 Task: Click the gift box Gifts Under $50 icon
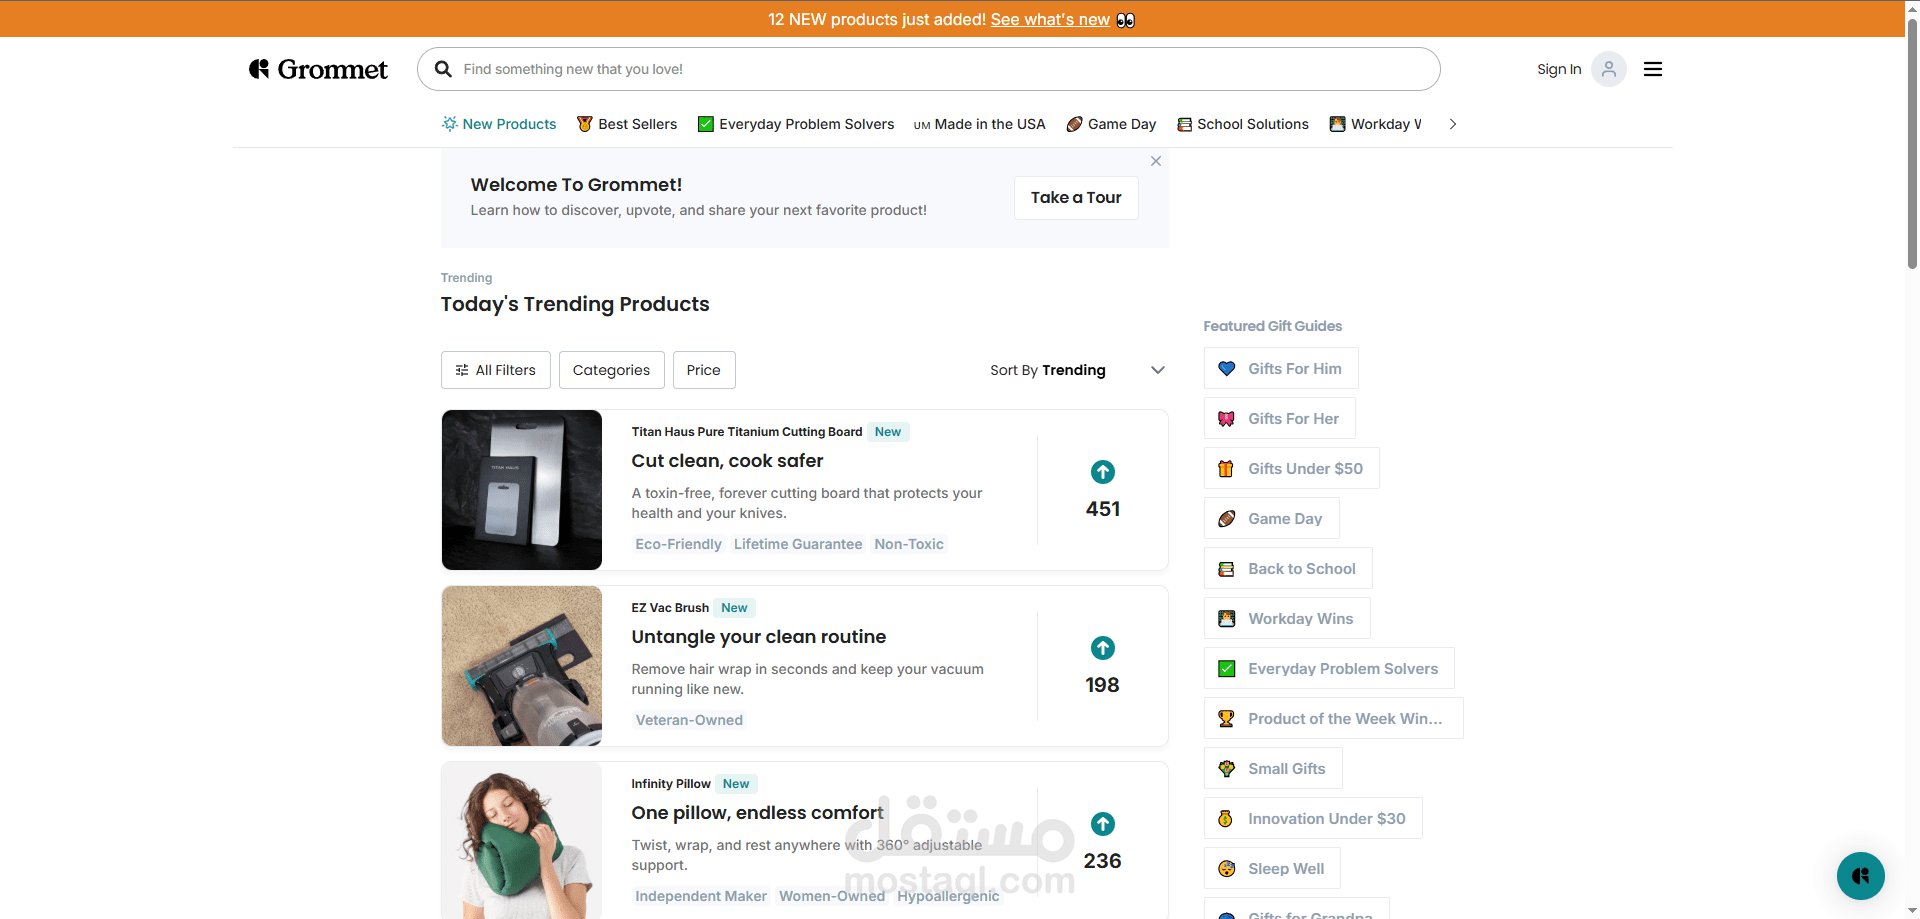coord(1227,469)
